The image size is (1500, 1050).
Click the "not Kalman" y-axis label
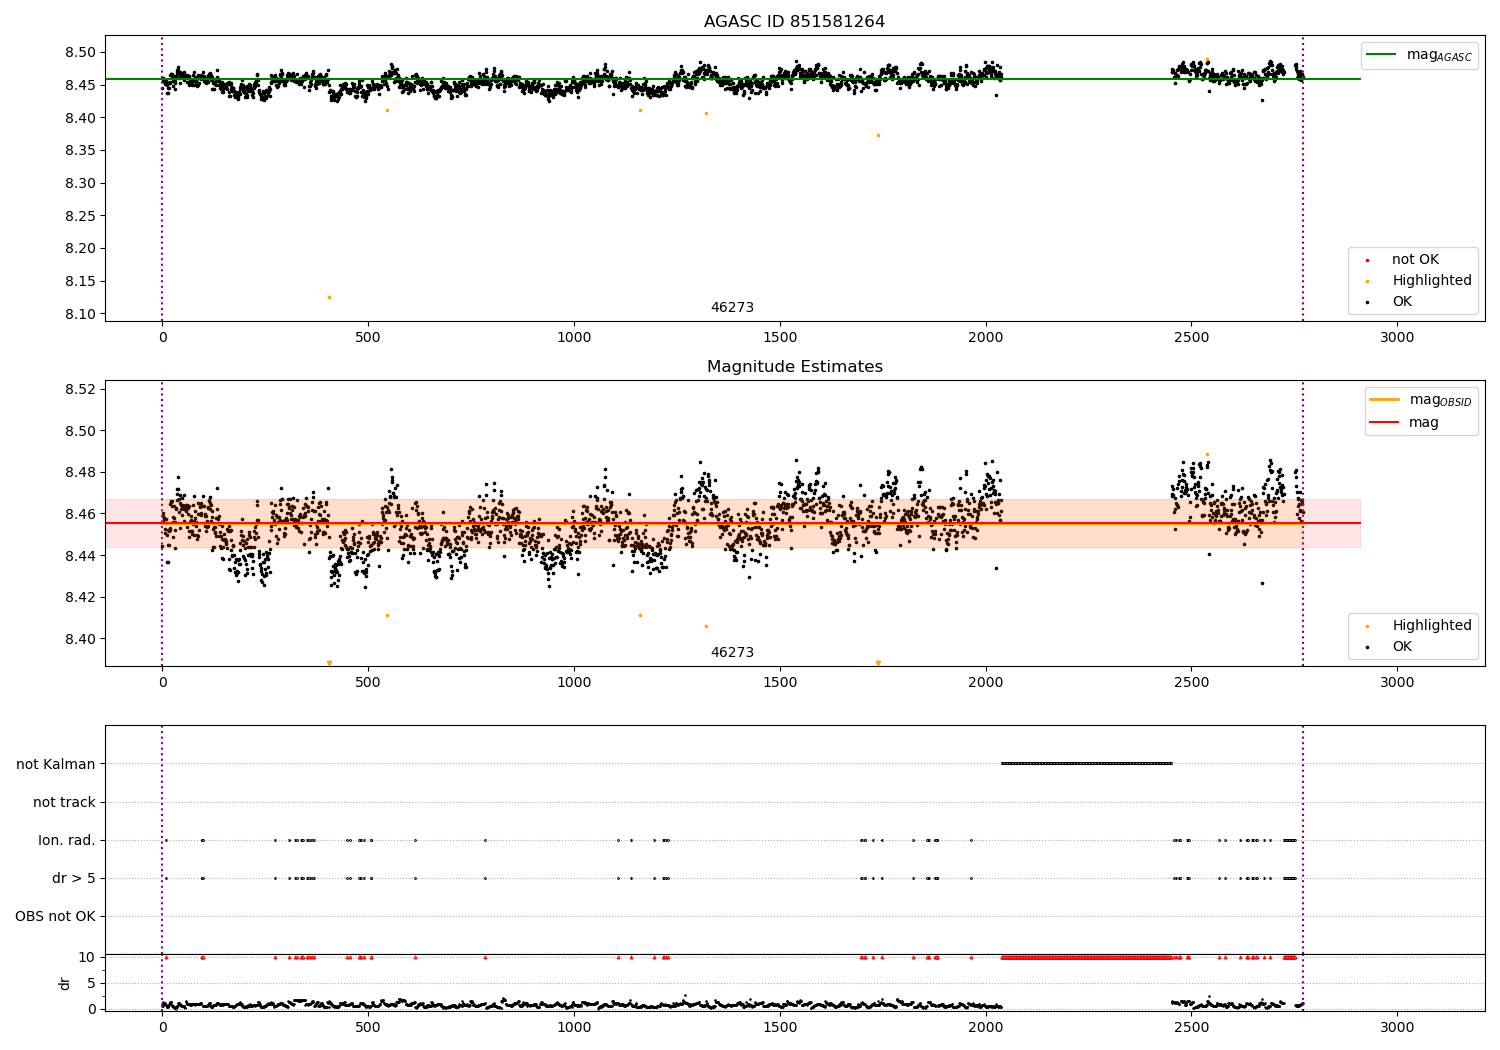[x=56, y=764]
